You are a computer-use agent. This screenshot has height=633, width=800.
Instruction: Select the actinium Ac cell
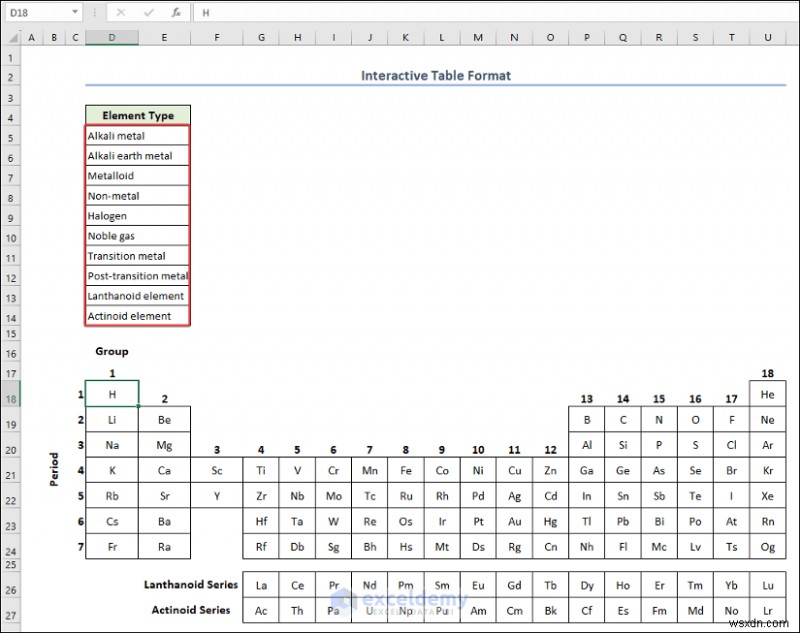[261, 611]
